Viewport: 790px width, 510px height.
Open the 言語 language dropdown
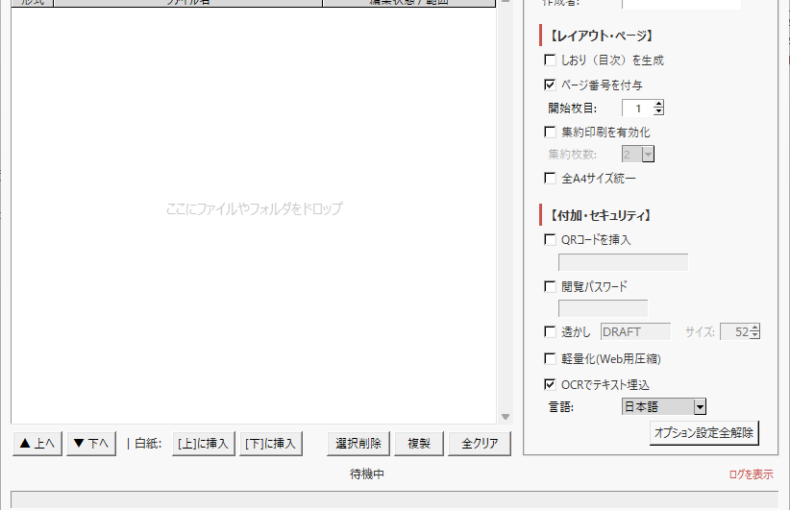[700, 407]
